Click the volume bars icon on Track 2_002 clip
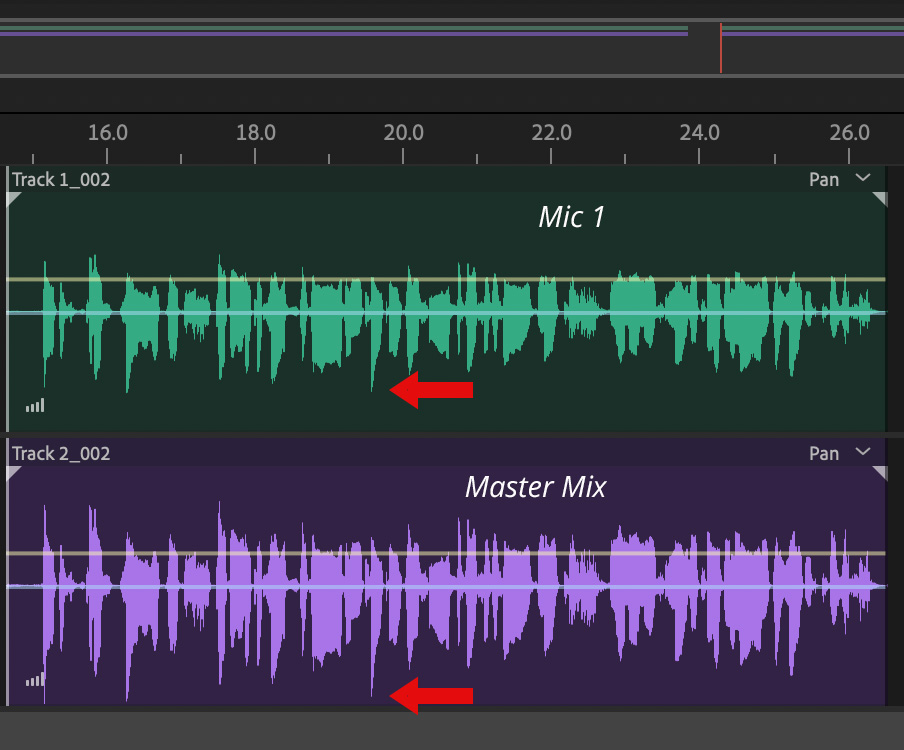904x750 pixels. pyautogui.click(x=35, y=680)
